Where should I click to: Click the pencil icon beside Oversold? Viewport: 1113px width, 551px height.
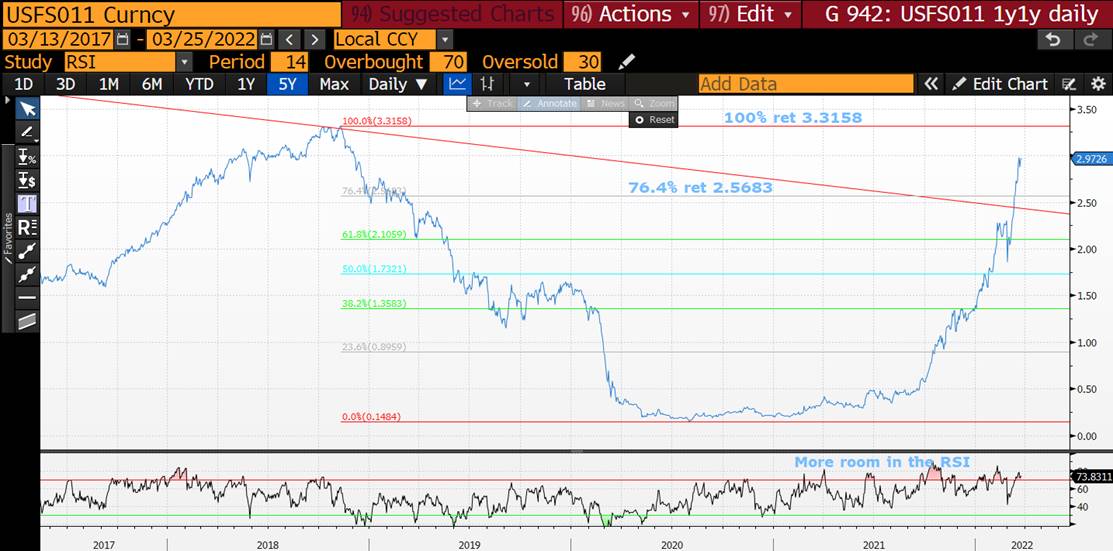click(x=627, y=62)
